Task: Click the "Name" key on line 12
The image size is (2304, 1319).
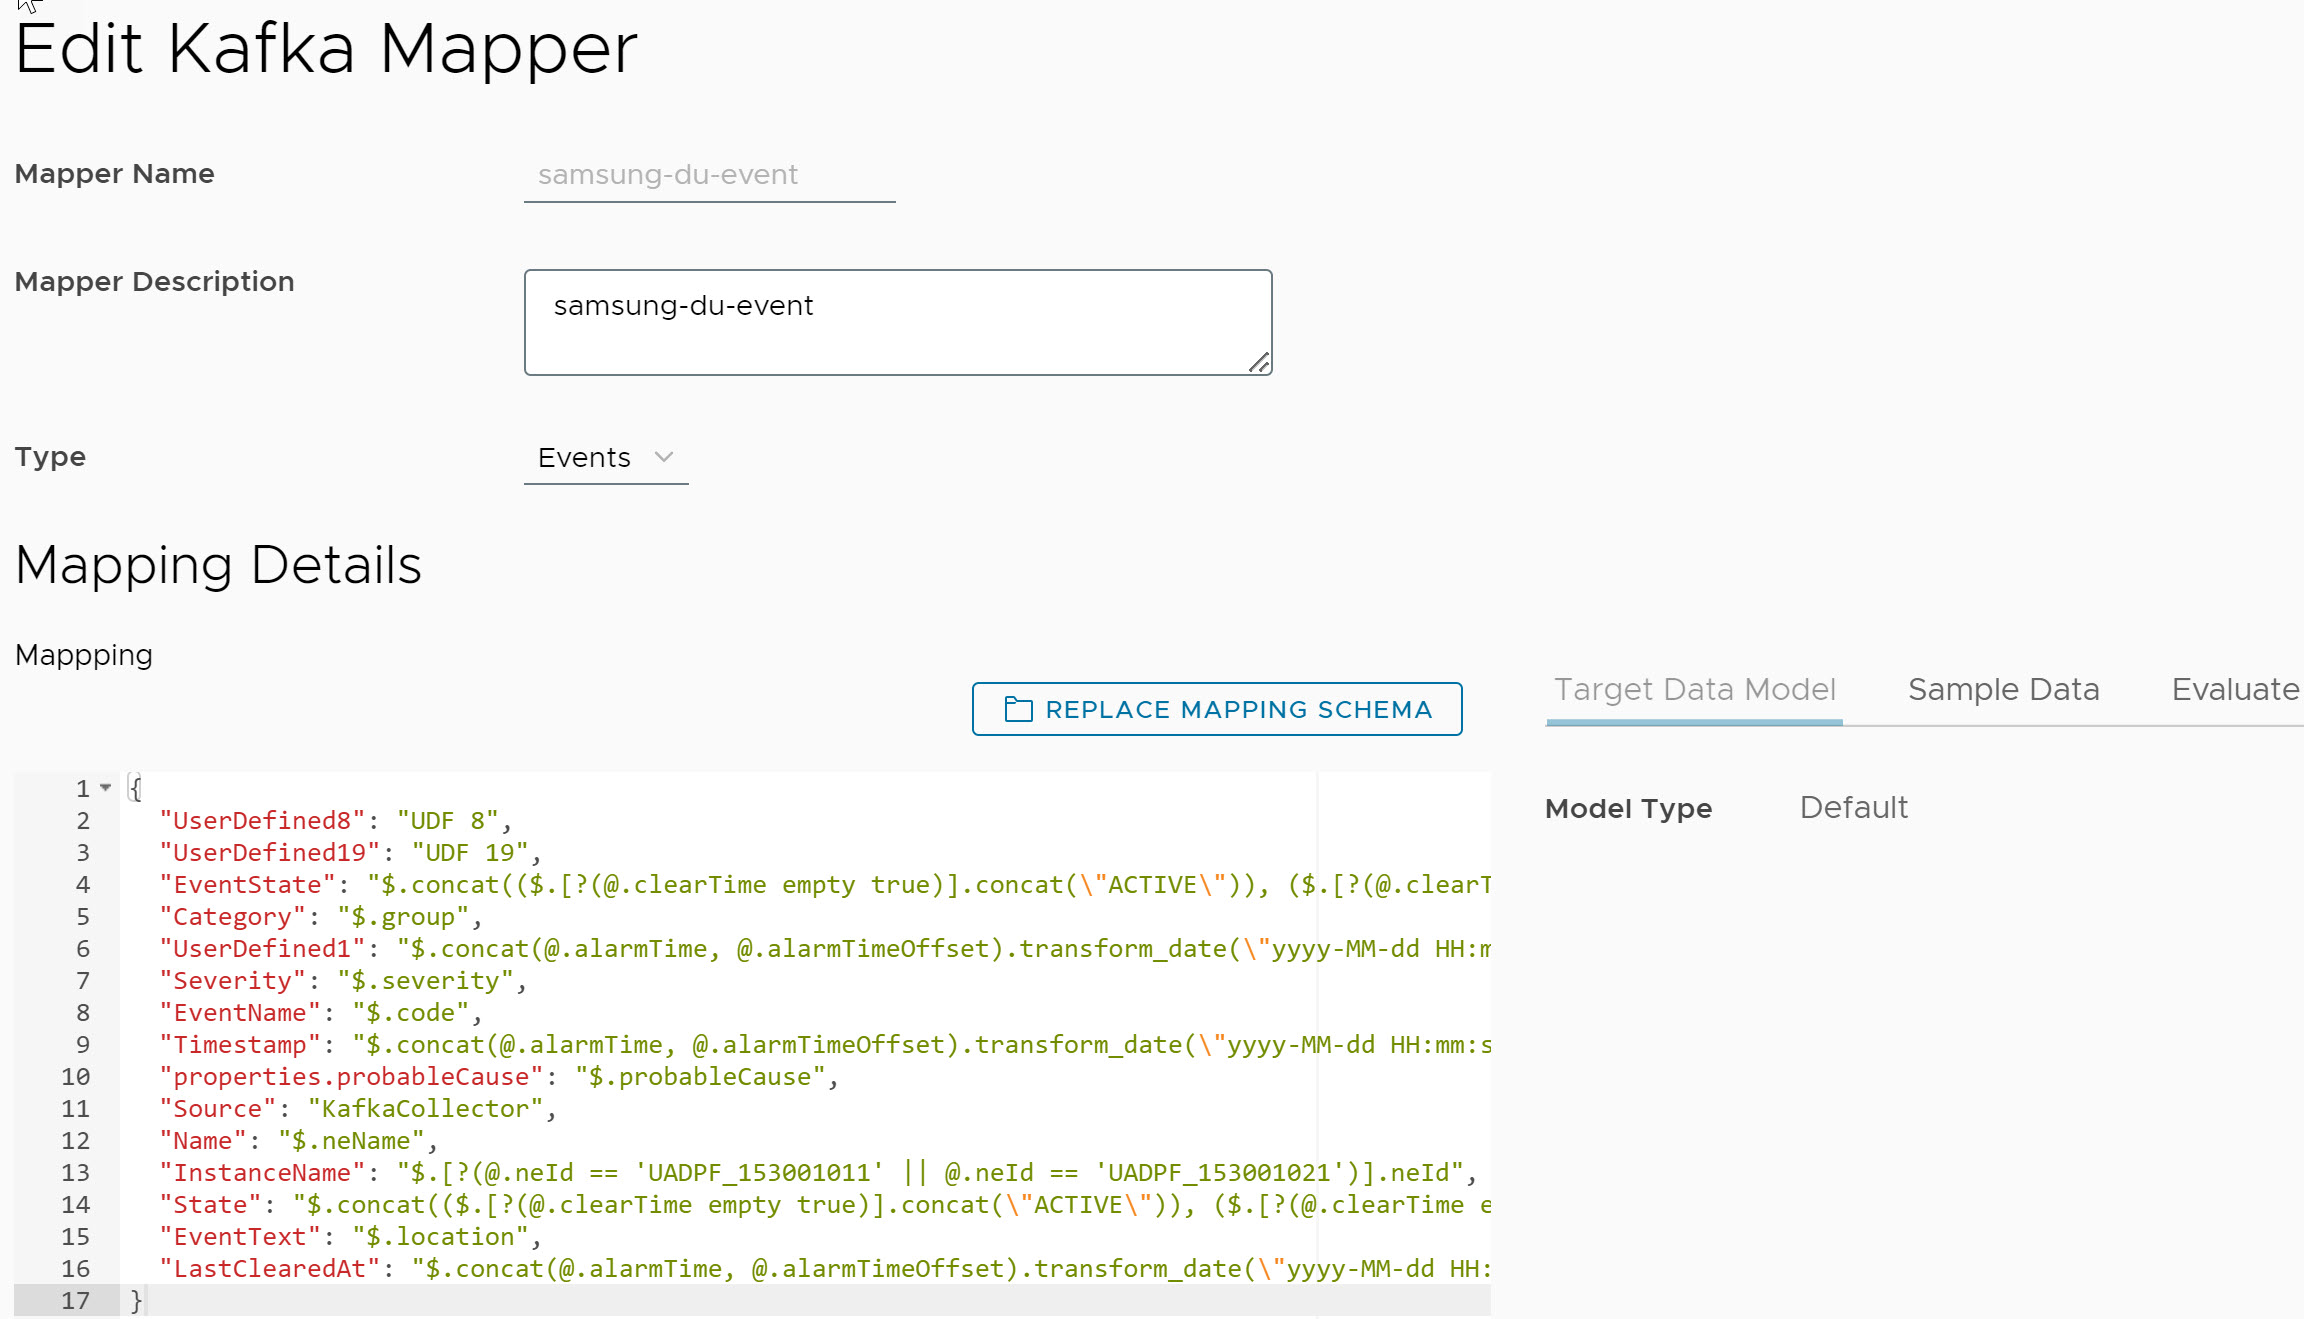Action: (x=204, y=1141)
